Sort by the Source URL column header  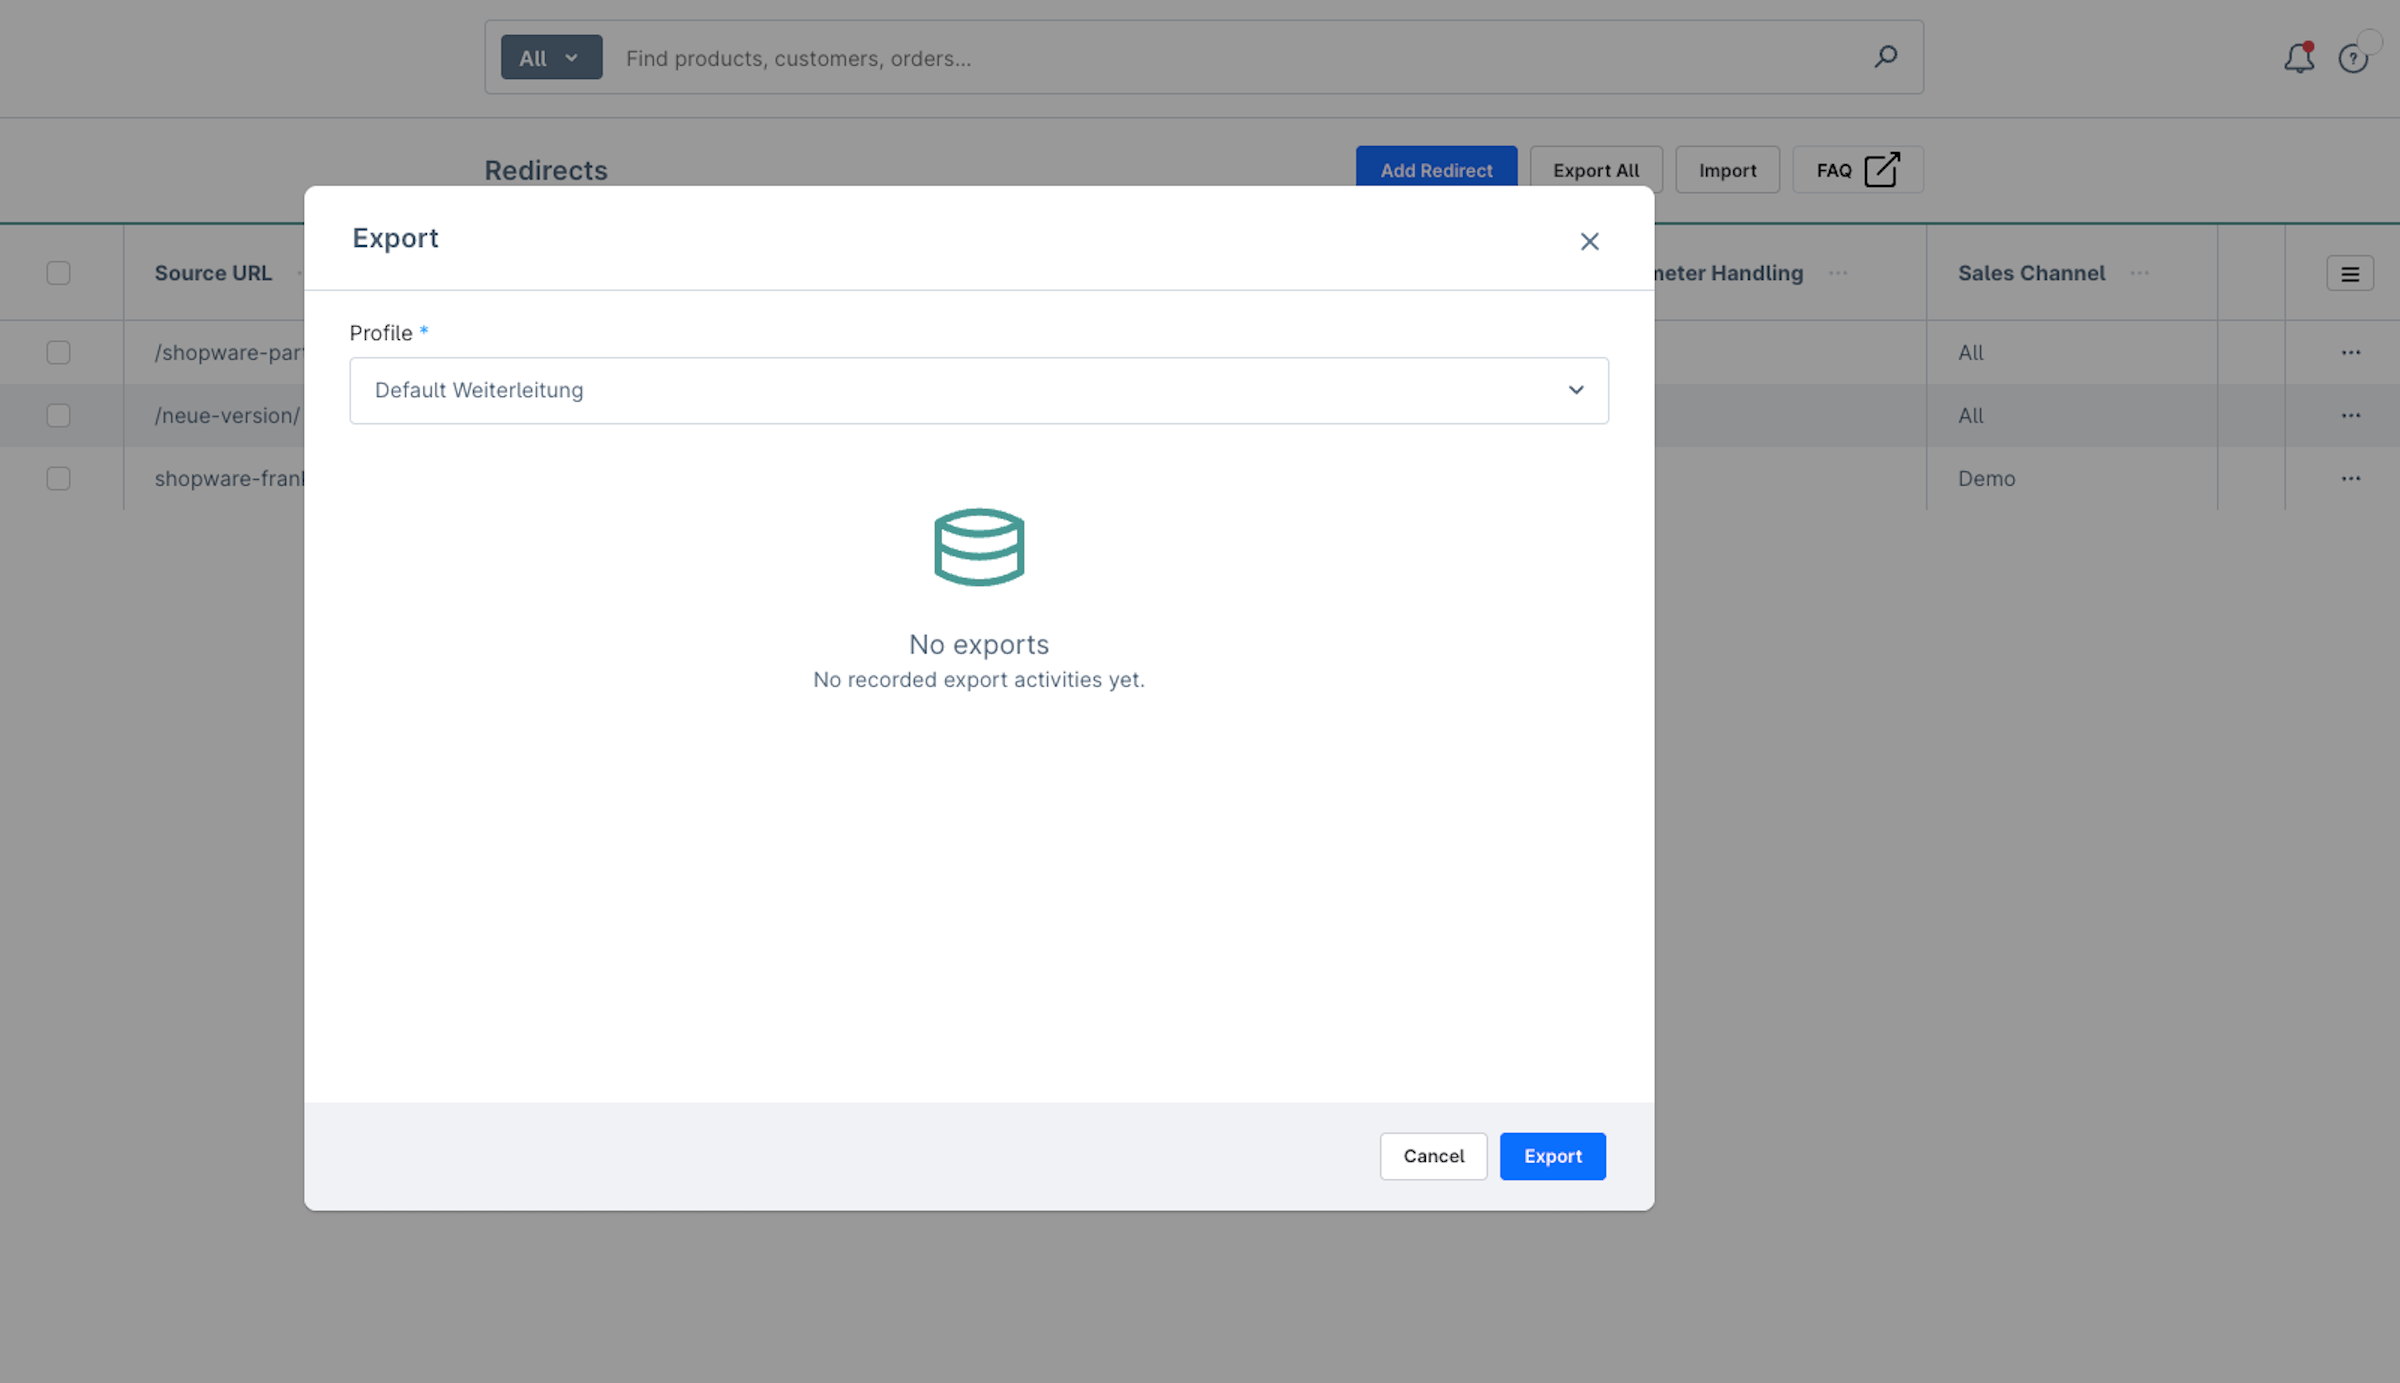pyautogui.click(x=213, y=273)
